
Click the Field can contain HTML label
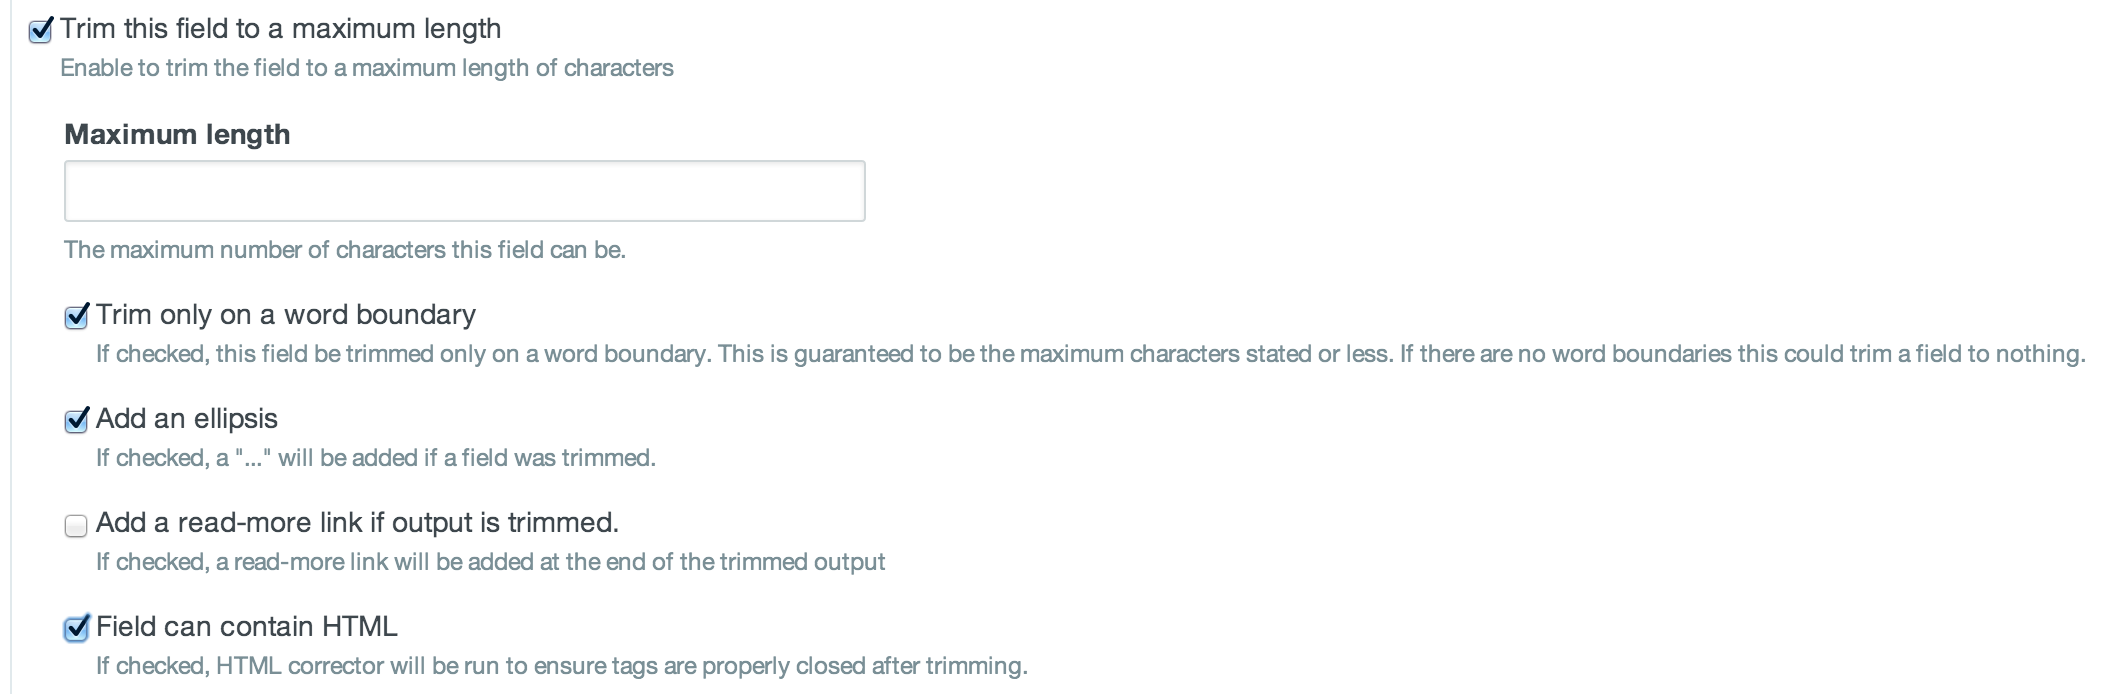[246, 625]
